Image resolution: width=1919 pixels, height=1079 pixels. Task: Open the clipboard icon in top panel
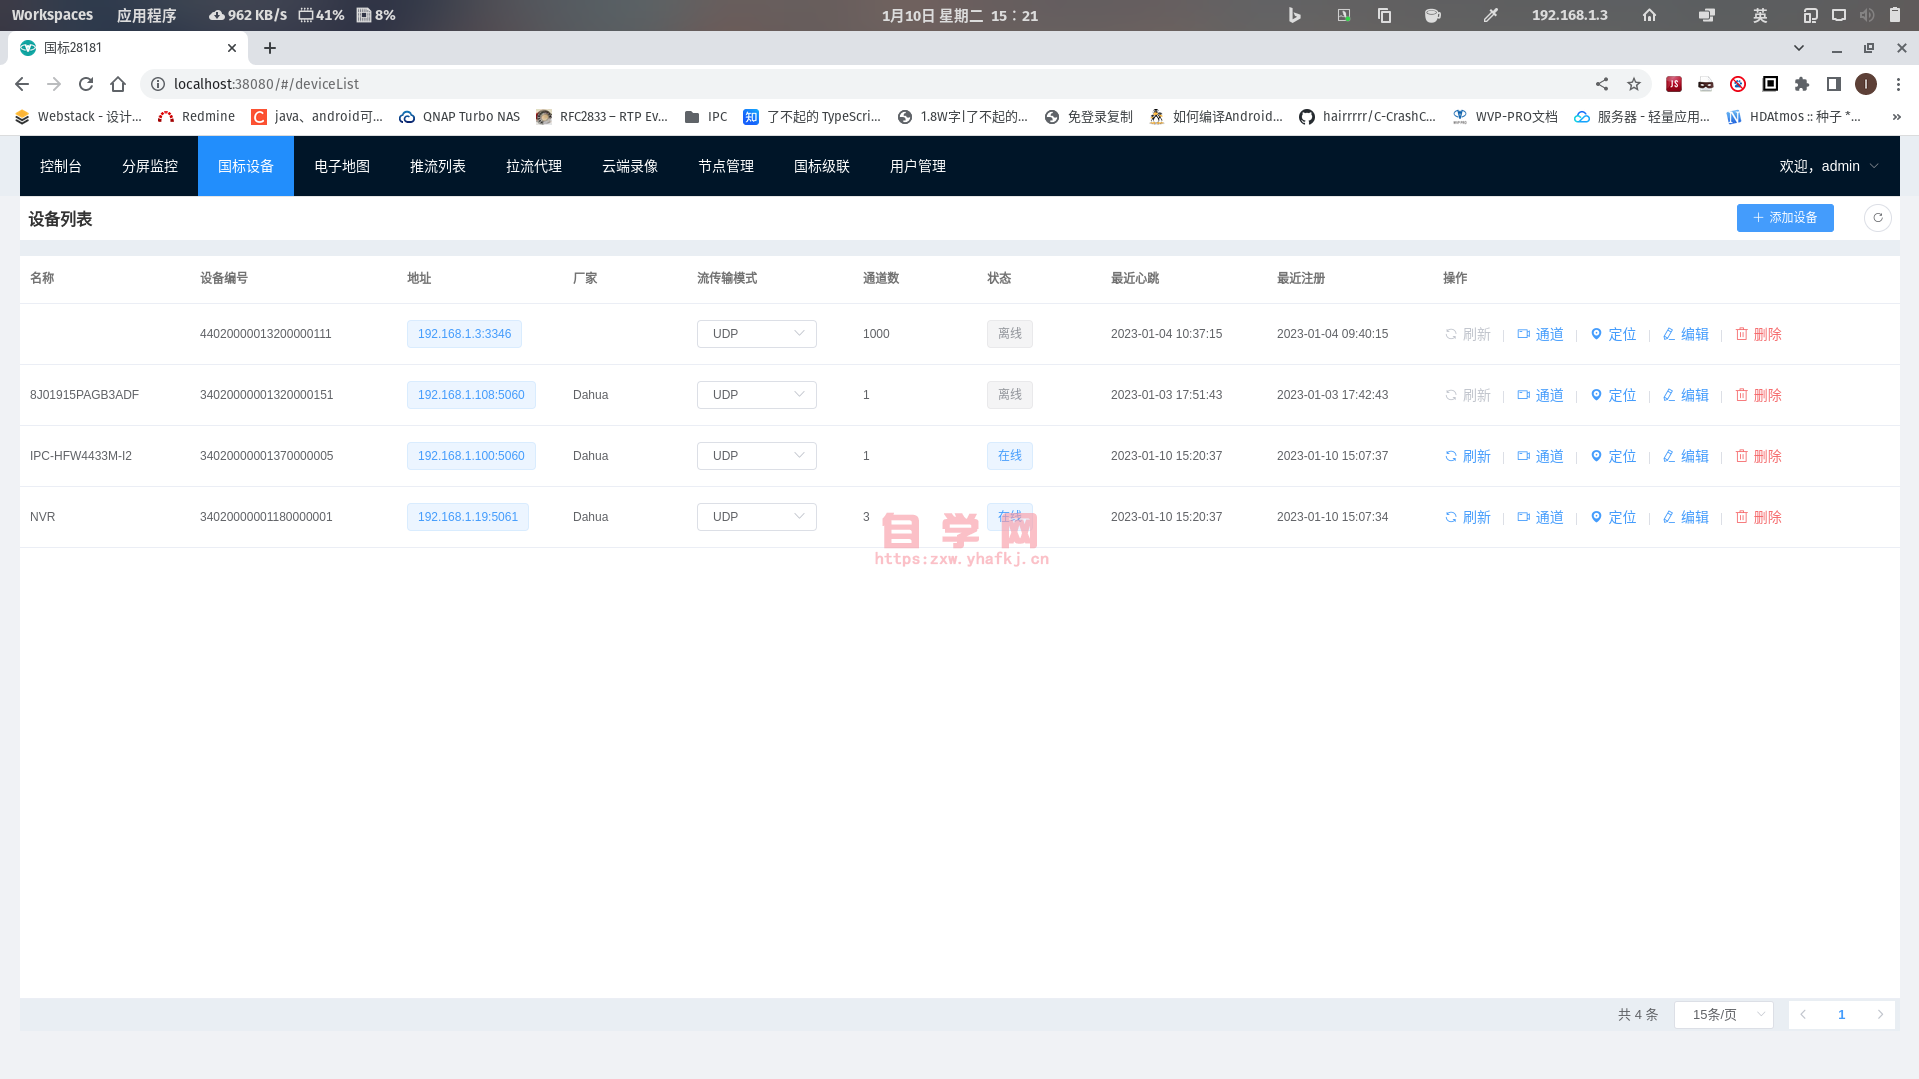[x=1385, y=15]
